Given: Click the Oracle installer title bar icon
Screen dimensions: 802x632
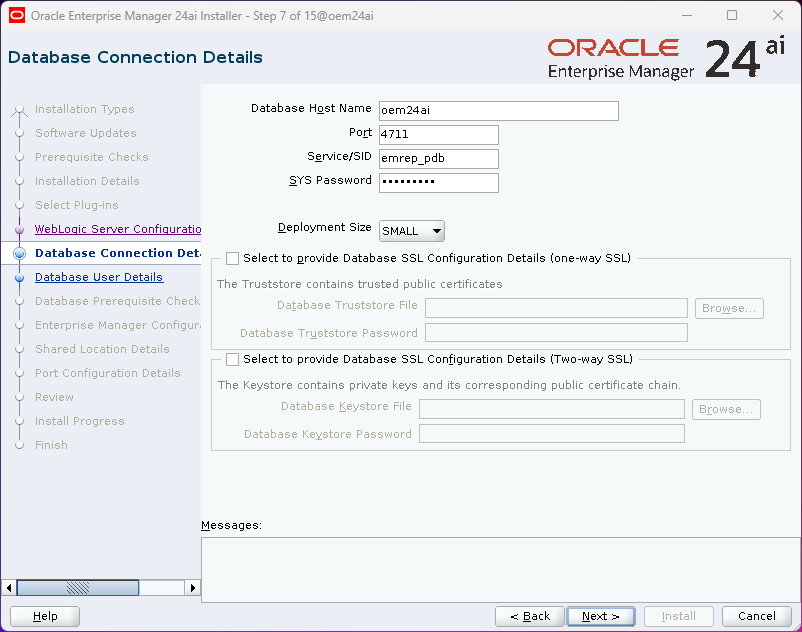Looking at the screenshot, I should click(16, 15).
